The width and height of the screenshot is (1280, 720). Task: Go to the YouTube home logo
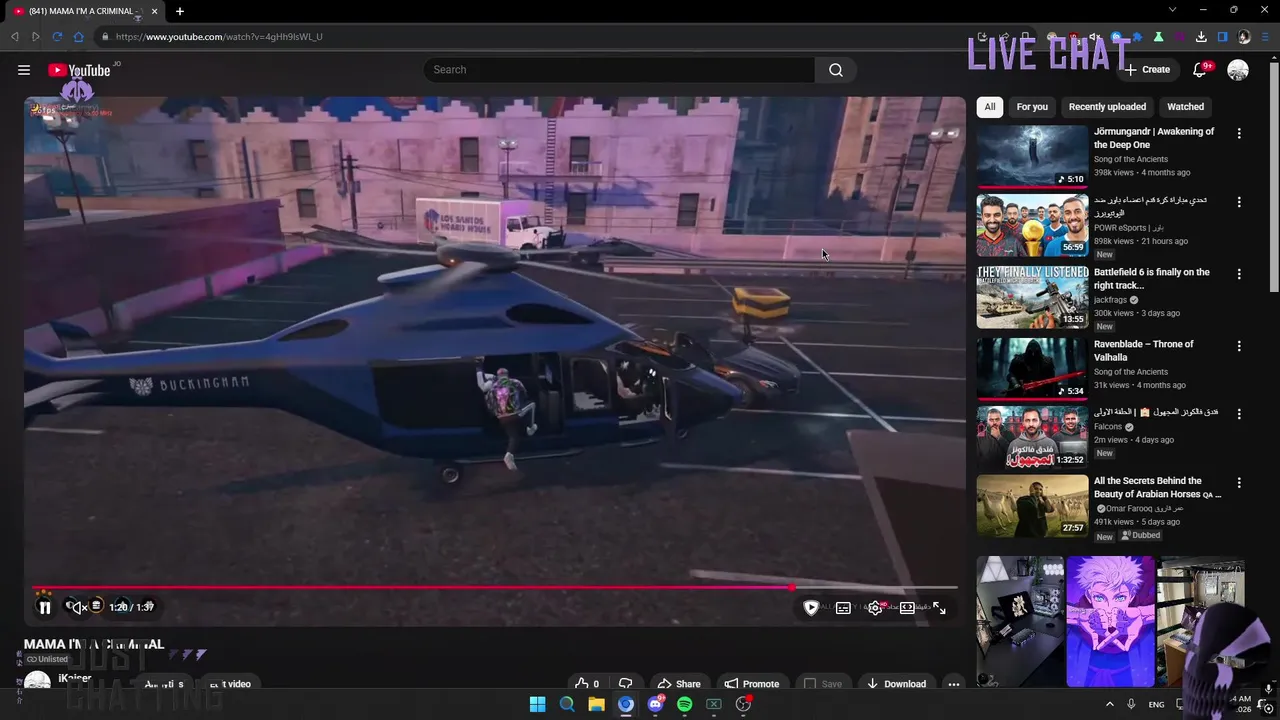(x=79, y=70)
